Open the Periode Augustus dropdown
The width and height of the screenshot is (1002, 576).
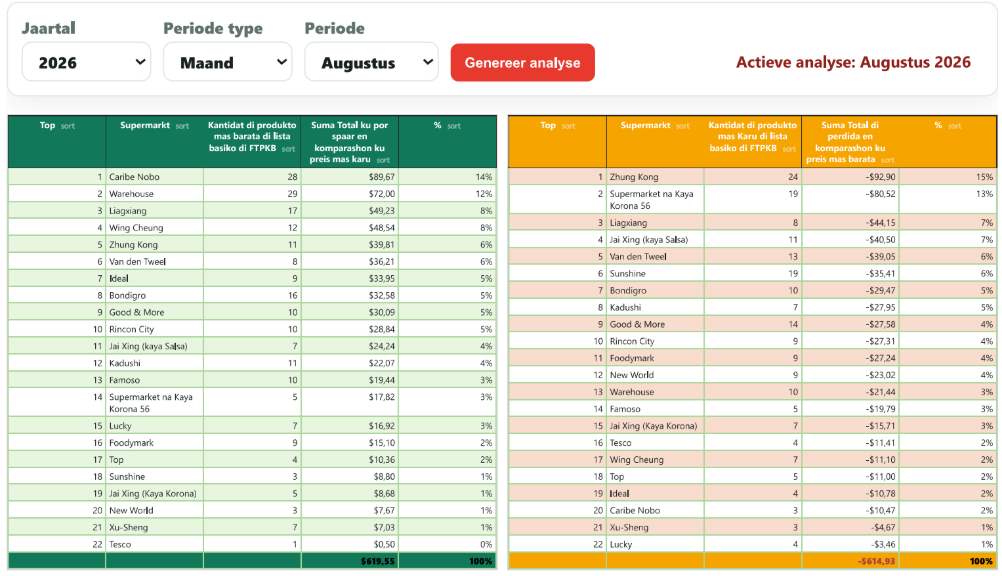pyautogui.click(x=371, y=62)
